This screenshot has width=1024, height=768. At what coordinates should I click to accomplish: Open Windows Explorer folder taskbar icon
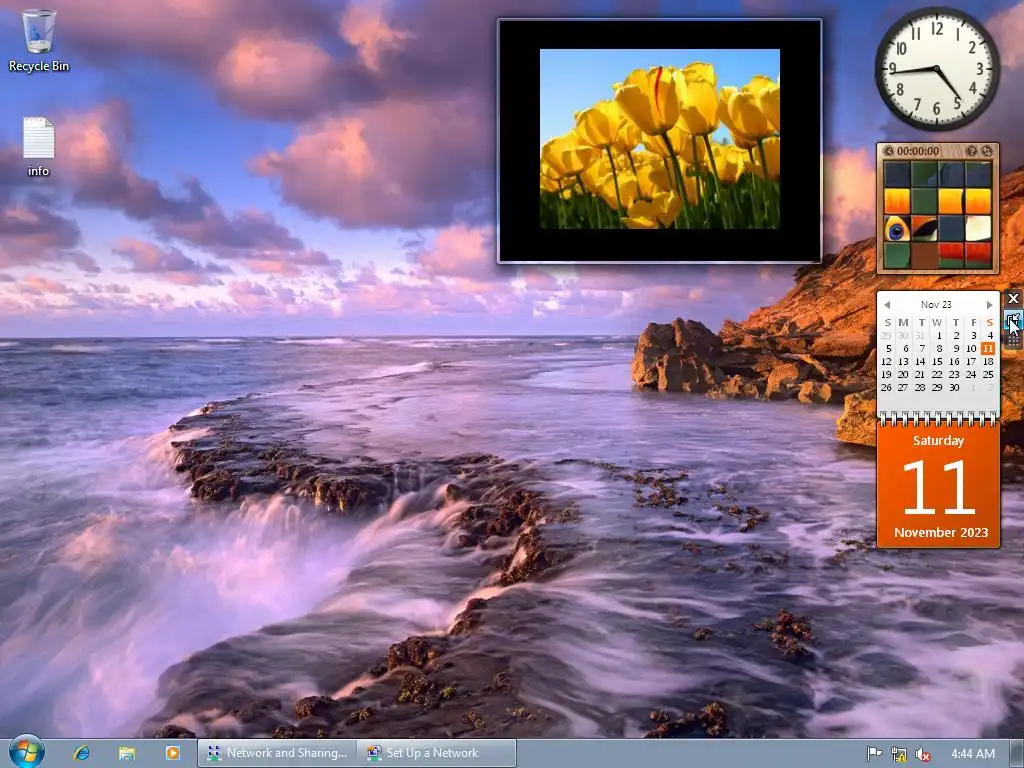pos(127,753)
